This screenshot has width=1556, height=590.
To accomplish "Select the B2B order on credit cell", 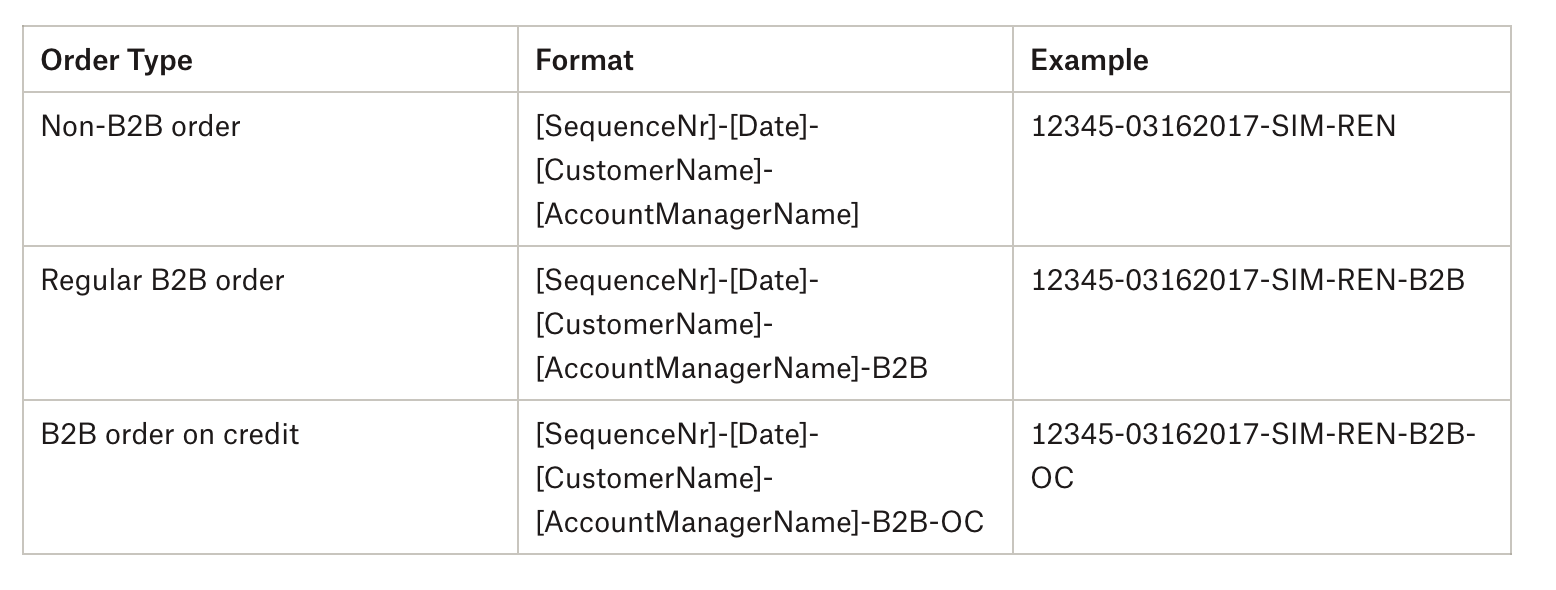I will pyautogui.click(x=170, y=434).
